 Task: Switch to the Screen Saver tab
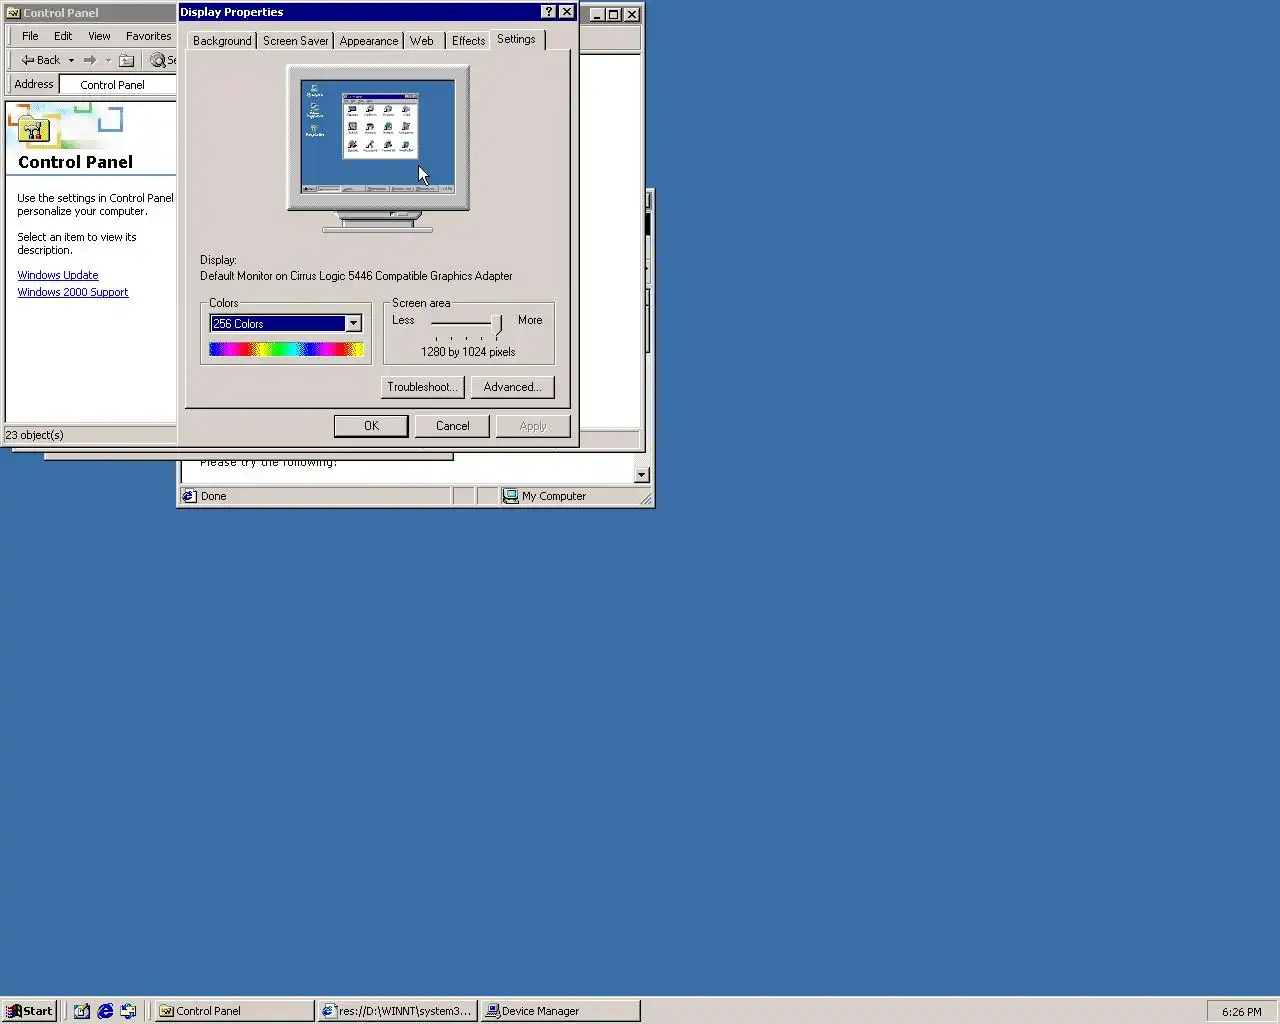[x=295, y=41]
